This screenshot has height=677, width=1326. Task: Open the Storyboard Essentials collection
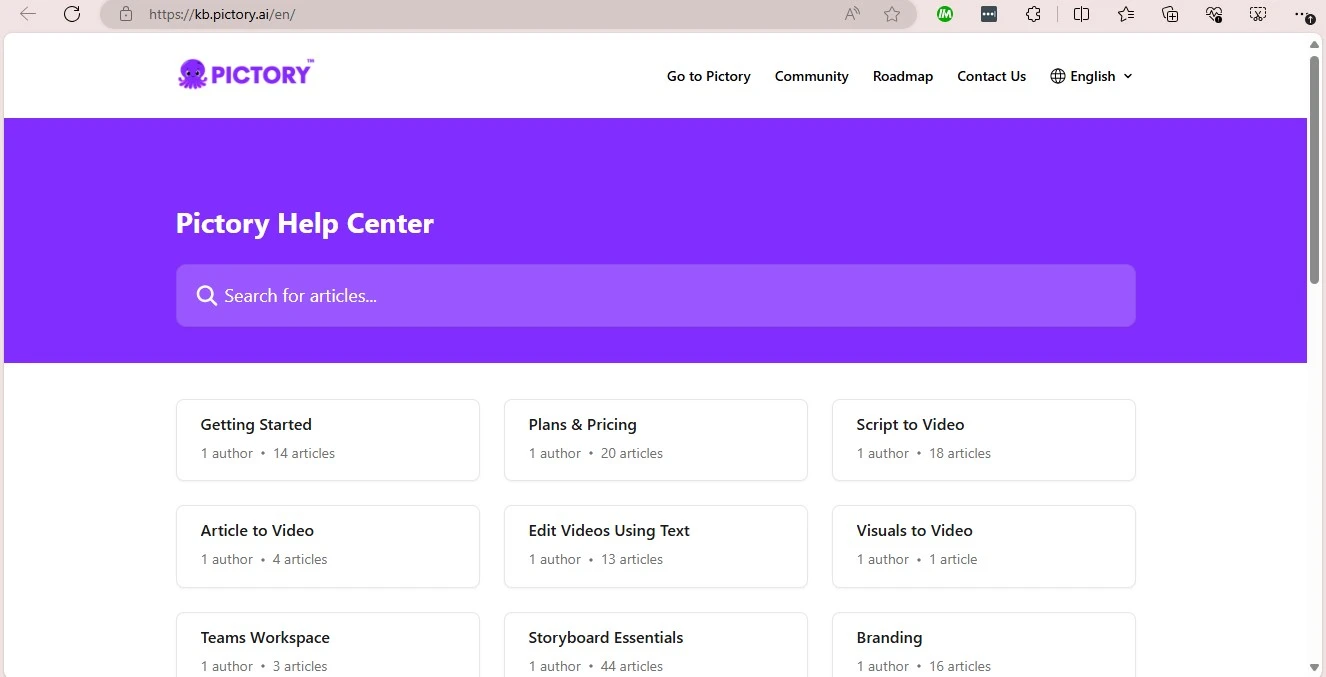(656, 645)
